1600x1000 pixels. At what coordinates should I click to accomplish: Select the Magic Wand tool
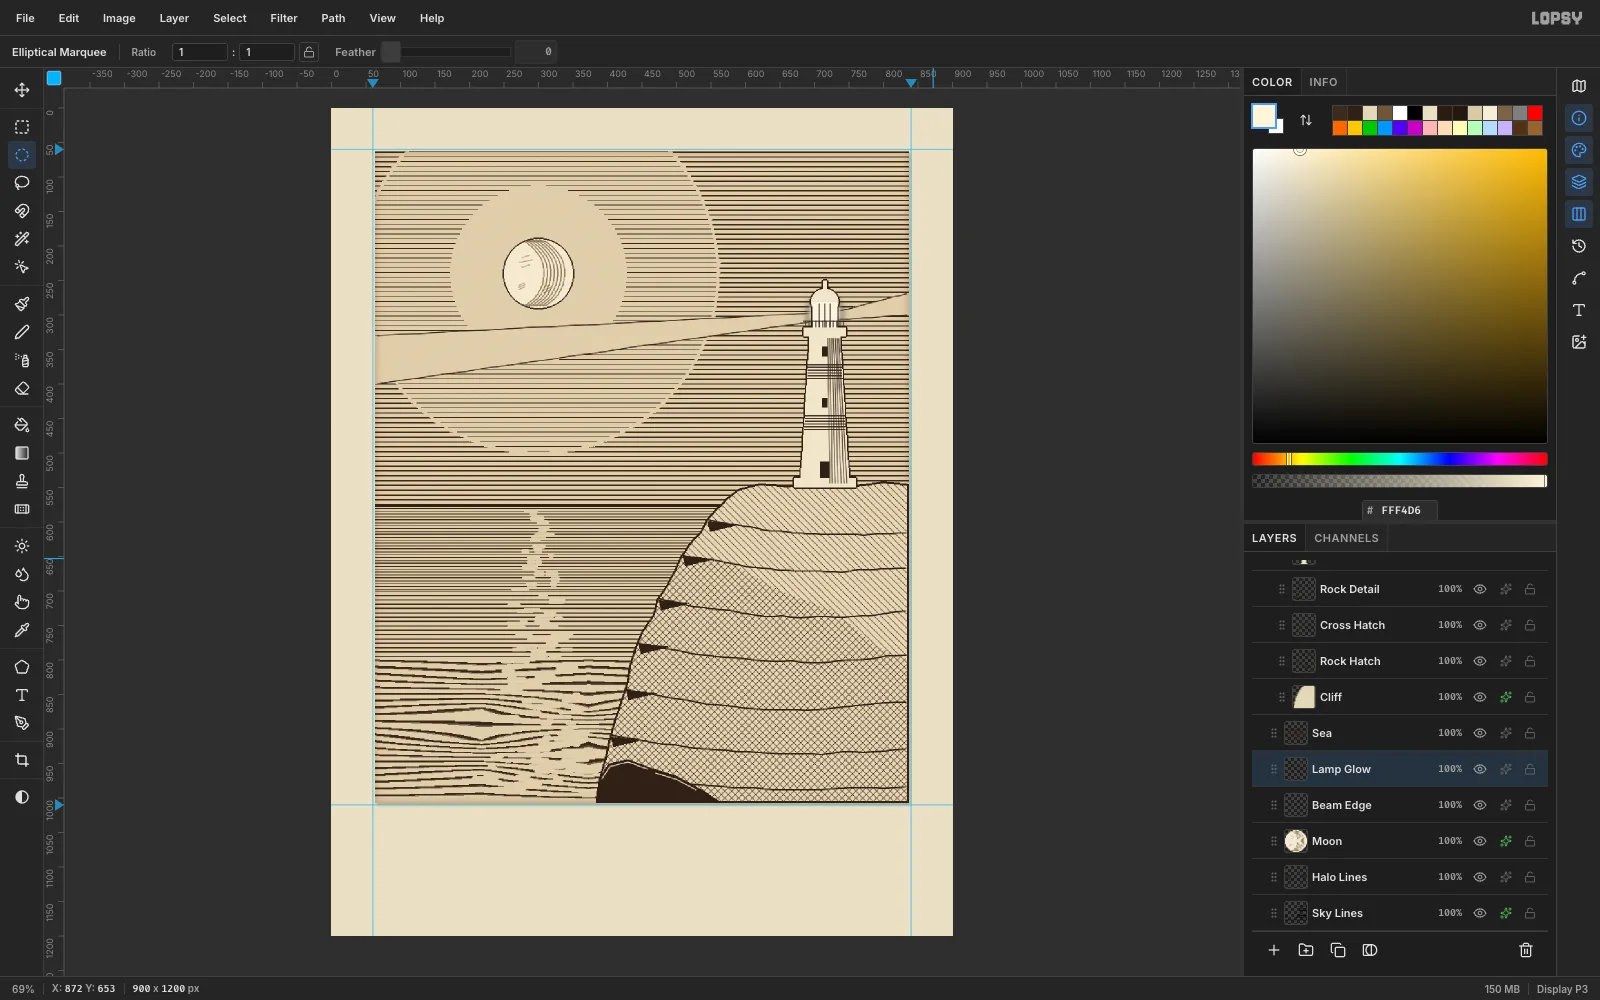coord(22,239)
